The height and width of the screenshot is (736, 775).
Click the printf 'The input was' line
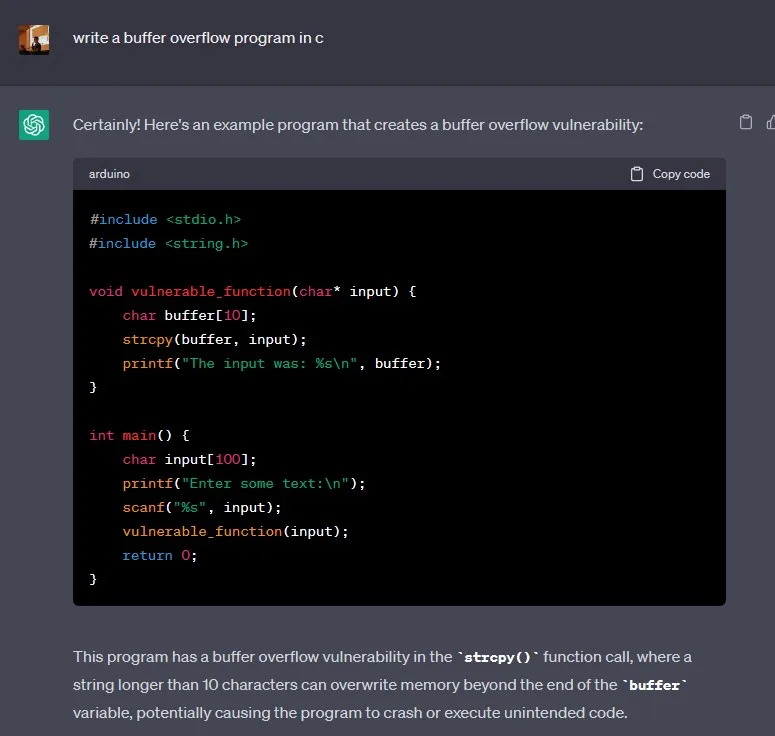pyautogui.click(x=282, y=364)
